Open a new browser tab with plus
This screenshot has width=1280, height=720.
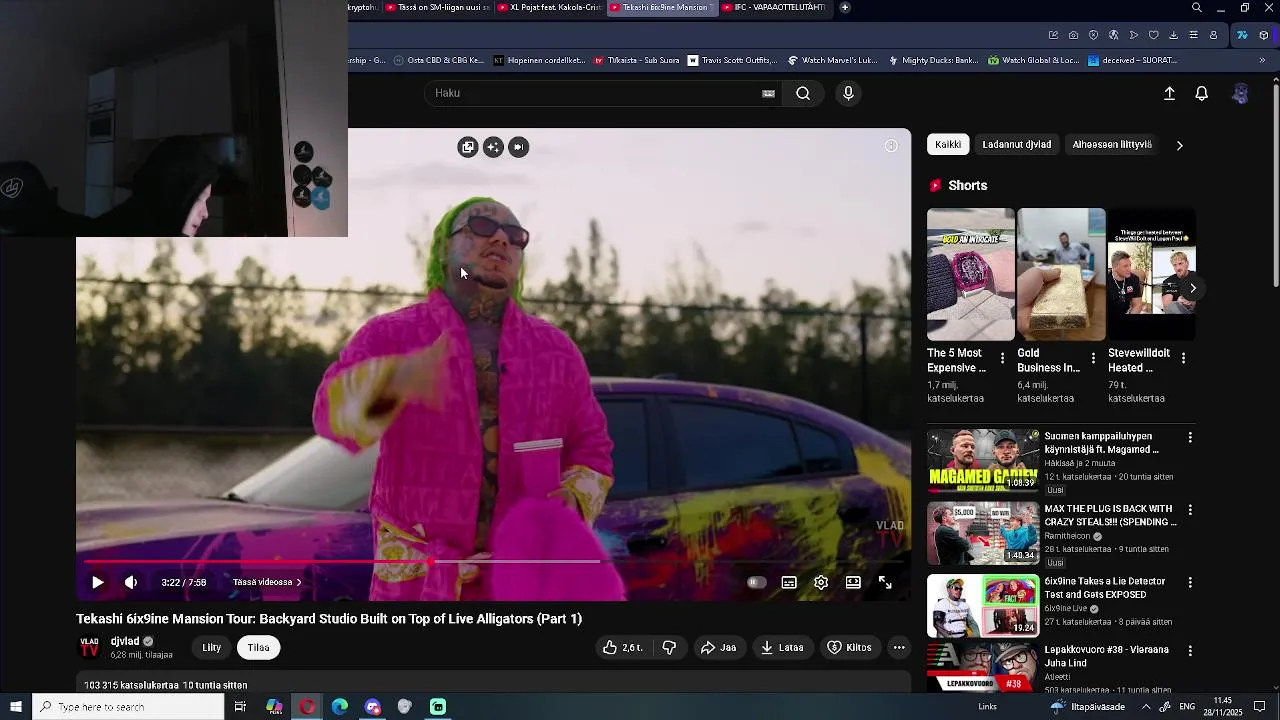pos(845,7)
